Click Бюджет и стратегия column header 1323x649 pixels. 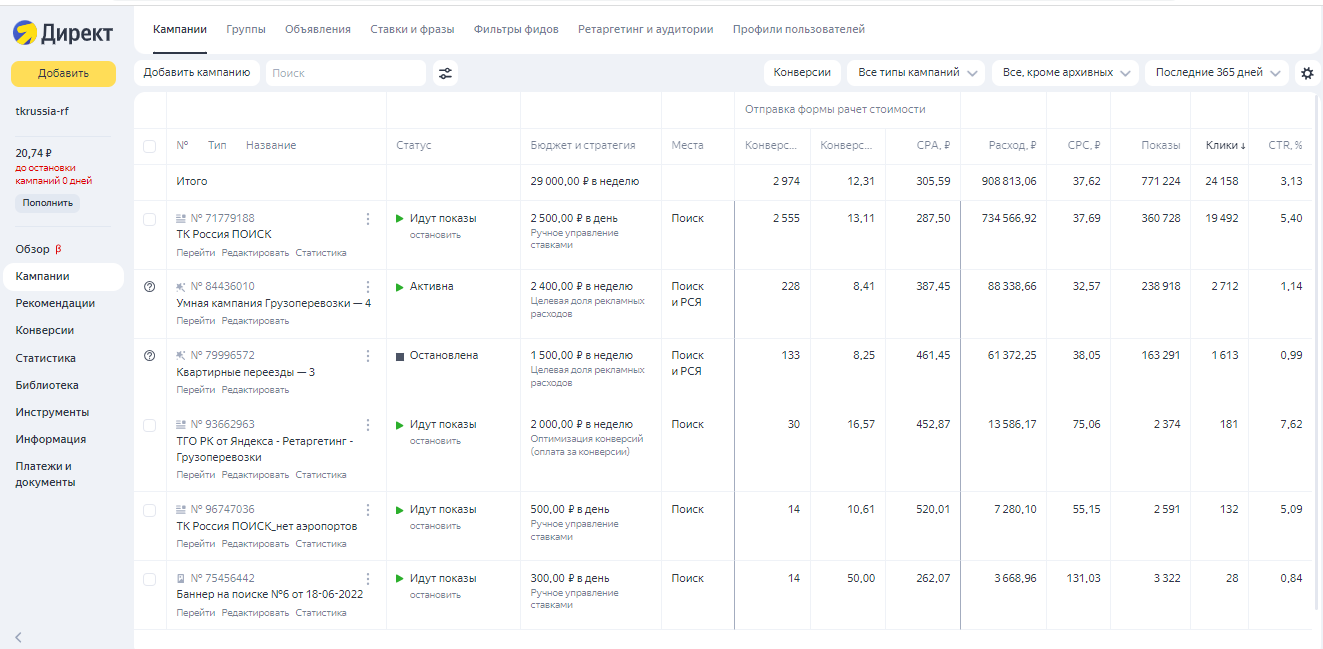[x=583, y=146]
